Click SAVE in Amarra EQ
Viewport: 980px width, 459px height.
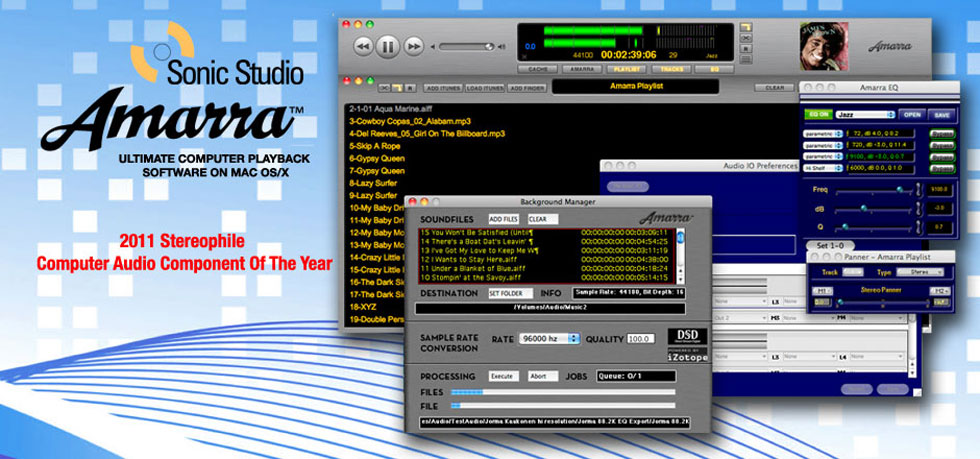940,115
